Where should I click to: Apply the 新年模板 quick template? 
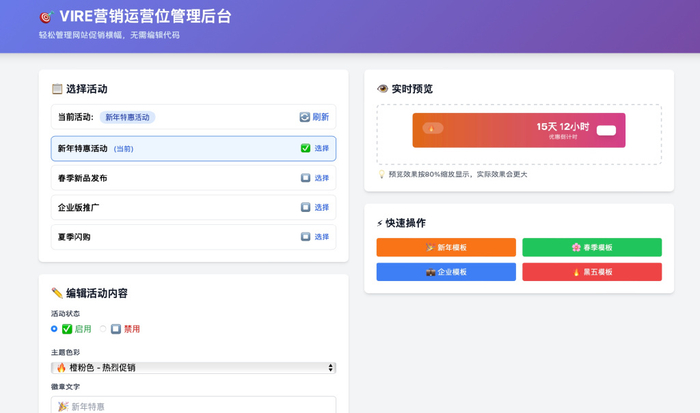point(446,247)
